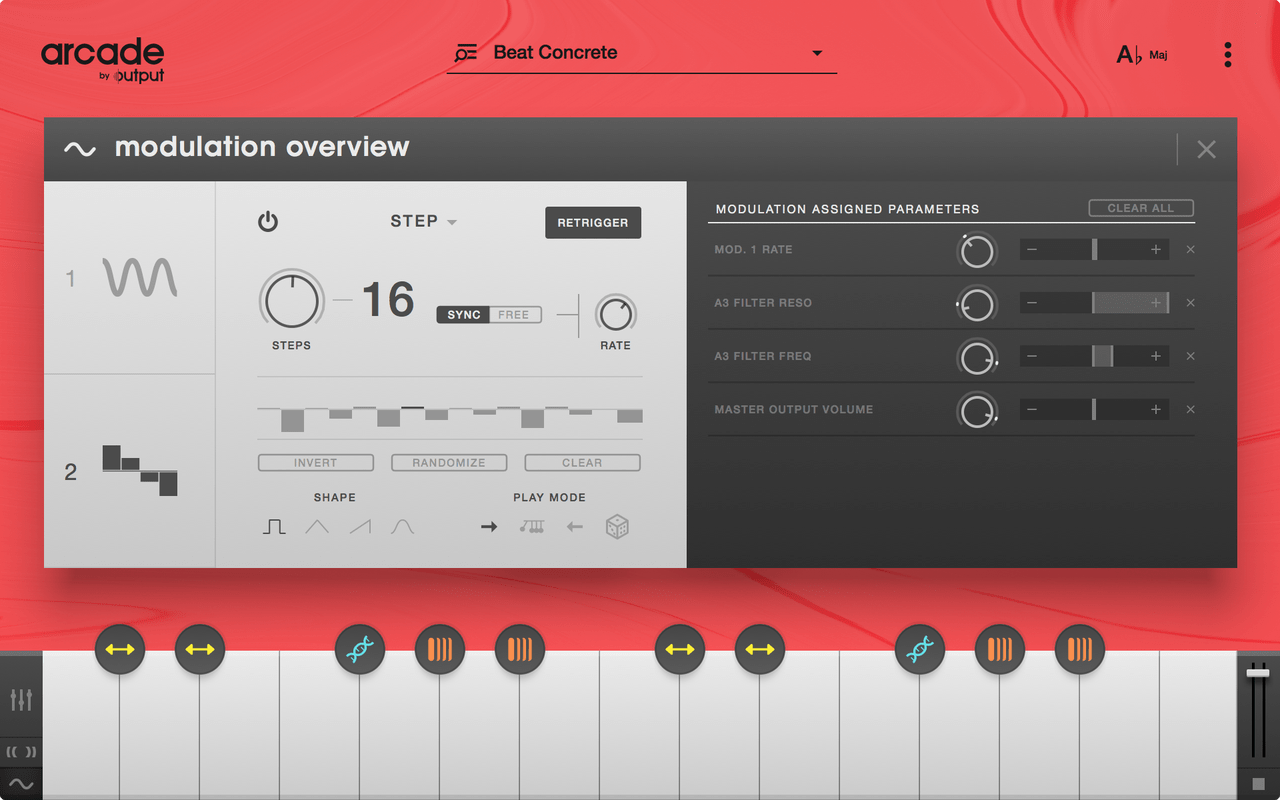Click the CLEAR steps button
This screenshot has width=1280, height=800.
pyautogui.click(x=582, y=463)
